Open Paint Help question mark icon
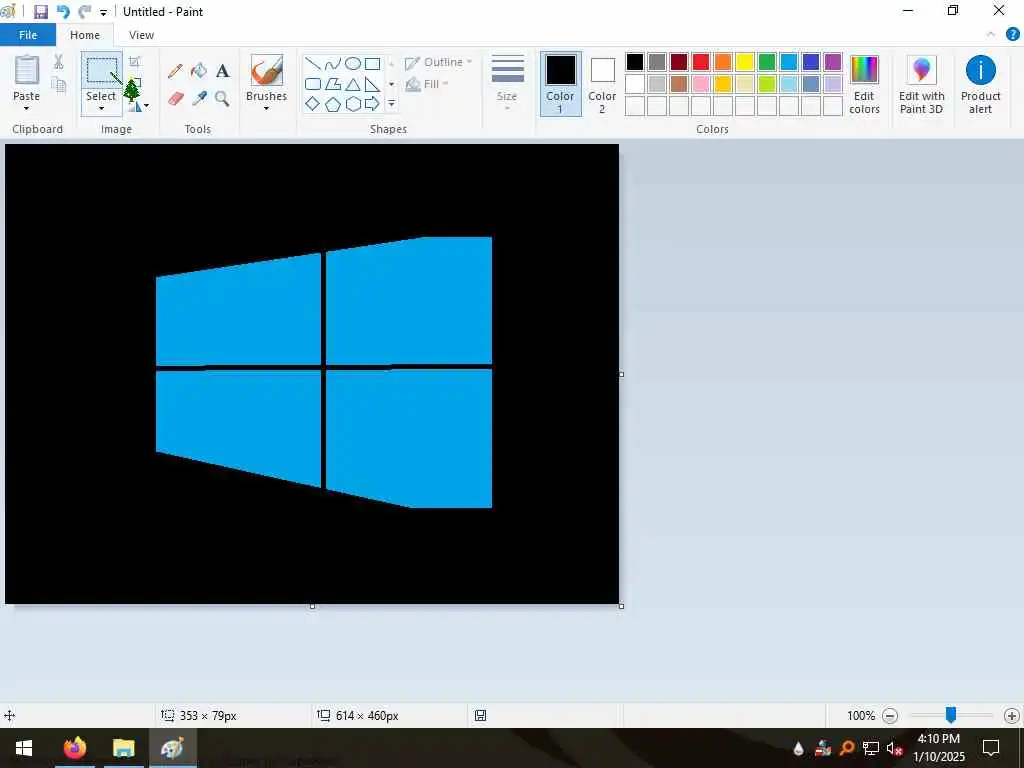Image resolution: width=1024 pixels, height=768 pixels. [x=1012, y=35]
